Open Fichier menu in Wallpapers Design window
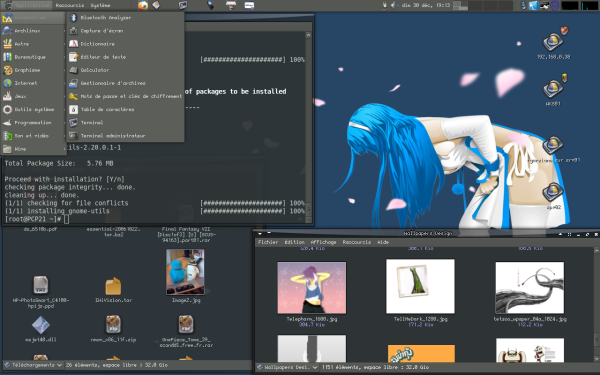 click(x=268, y=242)
